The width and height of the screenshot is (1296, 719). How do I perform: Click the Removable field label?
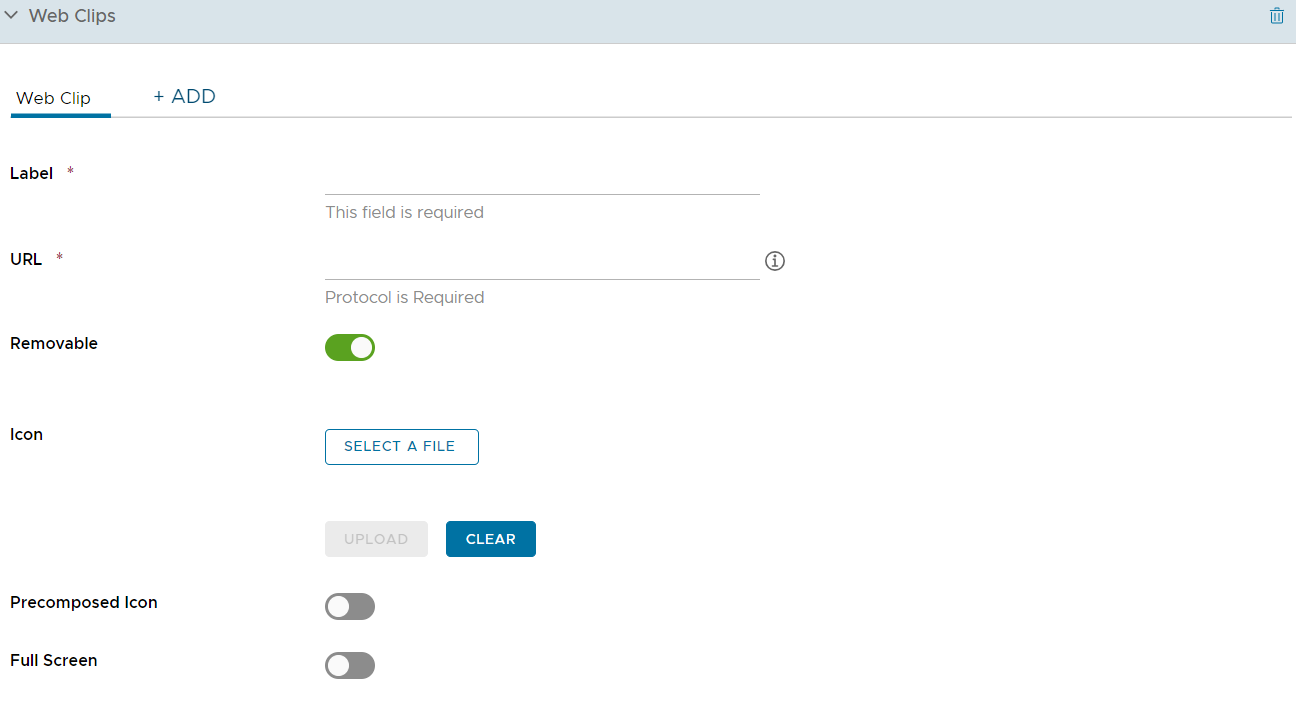(54, 343)
